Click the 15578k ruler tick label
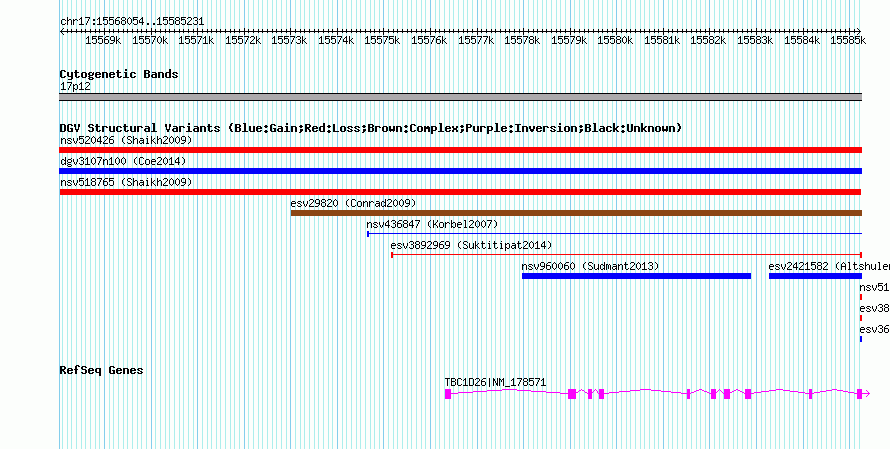This screenshot has width=890, height=449. [522, 40]
